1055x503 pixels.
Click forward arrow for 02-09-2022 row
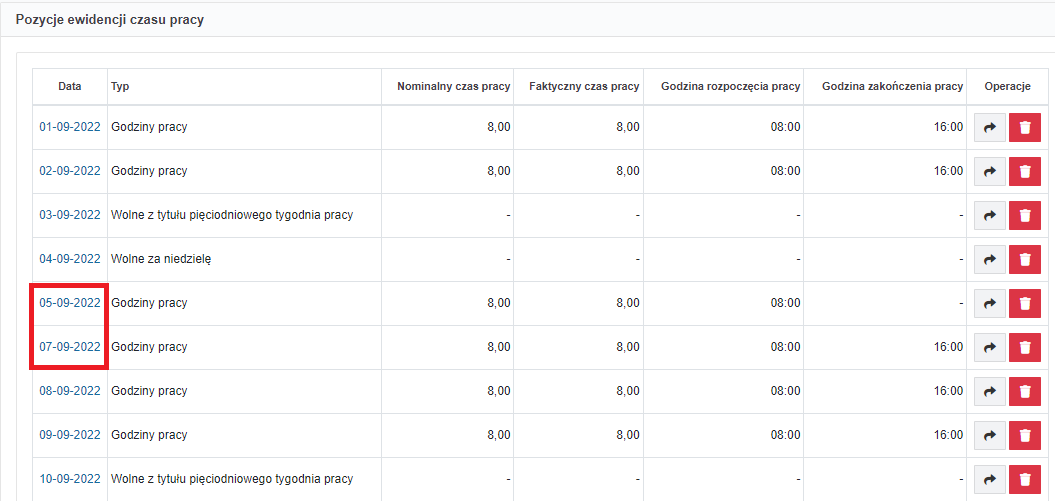[x=990, y=171]
